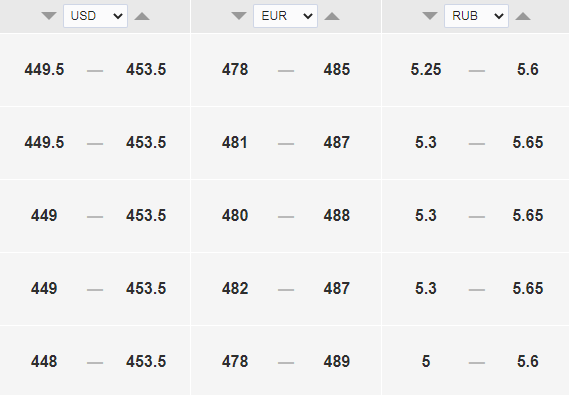
Task: Select the EUR buy rate 482
Action: (235, 289)
